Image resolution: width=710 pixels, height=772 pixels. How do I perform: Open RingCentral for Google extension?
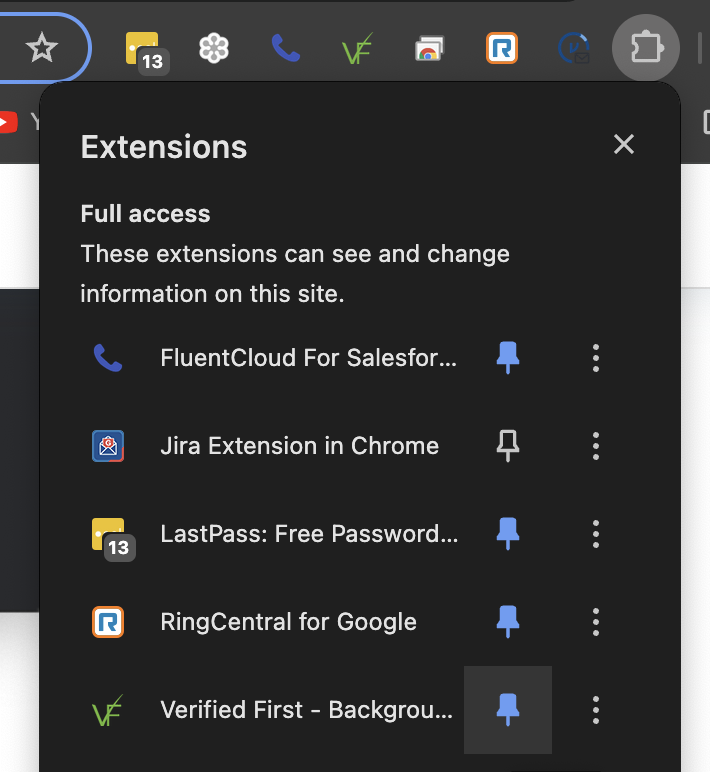(289, 622)
